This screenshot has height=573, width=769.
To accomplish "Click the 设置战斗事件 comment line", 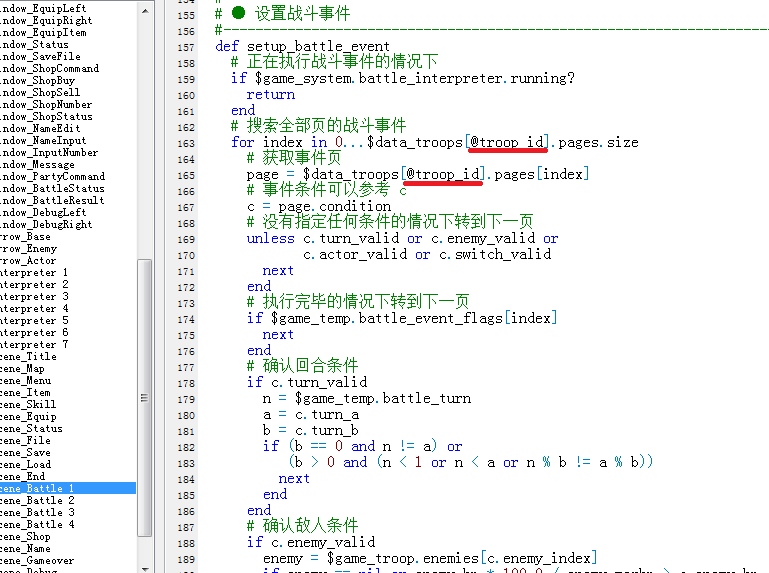I will 282,13.
